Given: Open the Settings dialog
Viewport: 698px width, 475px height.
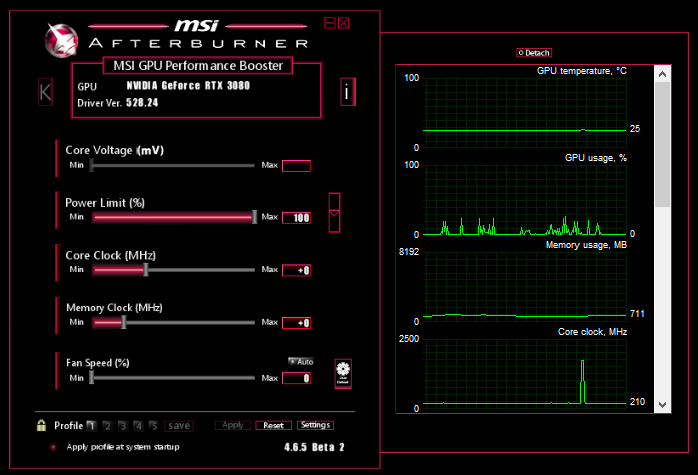Looking at the screenshot, I should click(x=315, y=425).
